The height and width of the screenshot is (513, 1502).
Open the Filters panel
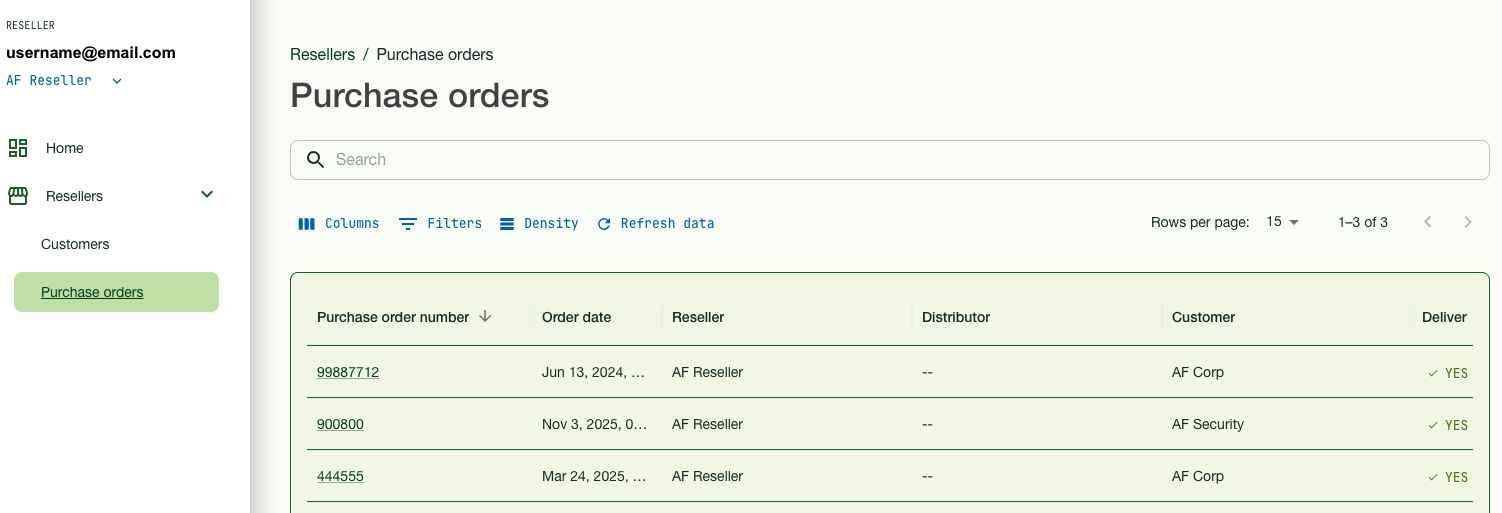click(440, 224)
